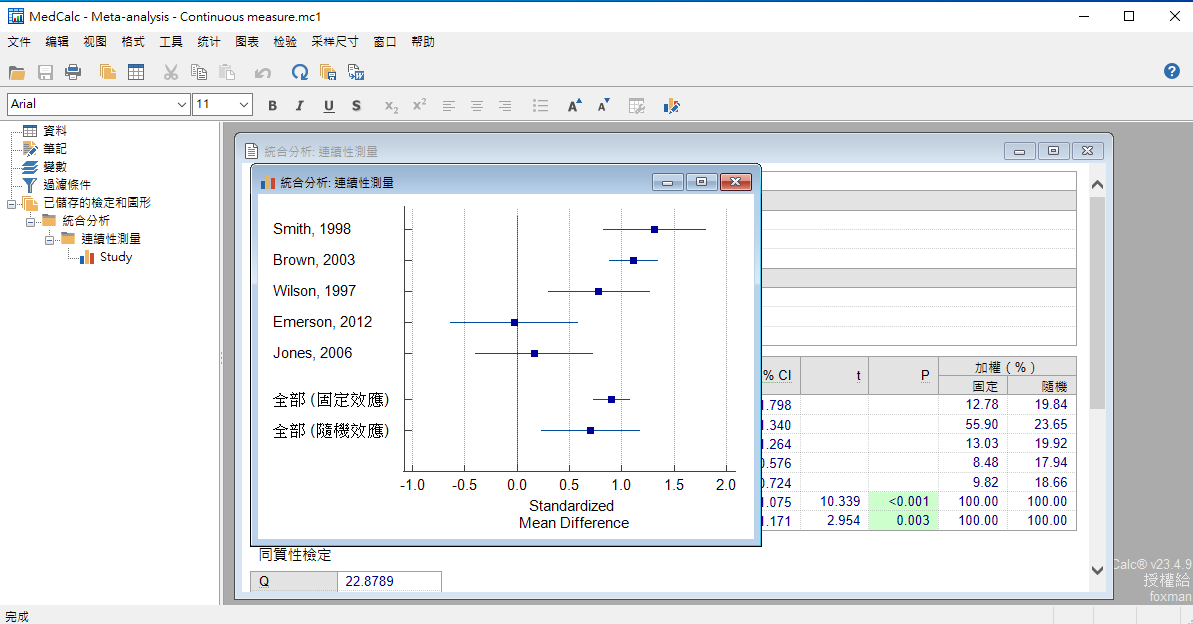Select the Study graph tree item
This screenshot has width=1193, height=624.
[x=115, y=257]
